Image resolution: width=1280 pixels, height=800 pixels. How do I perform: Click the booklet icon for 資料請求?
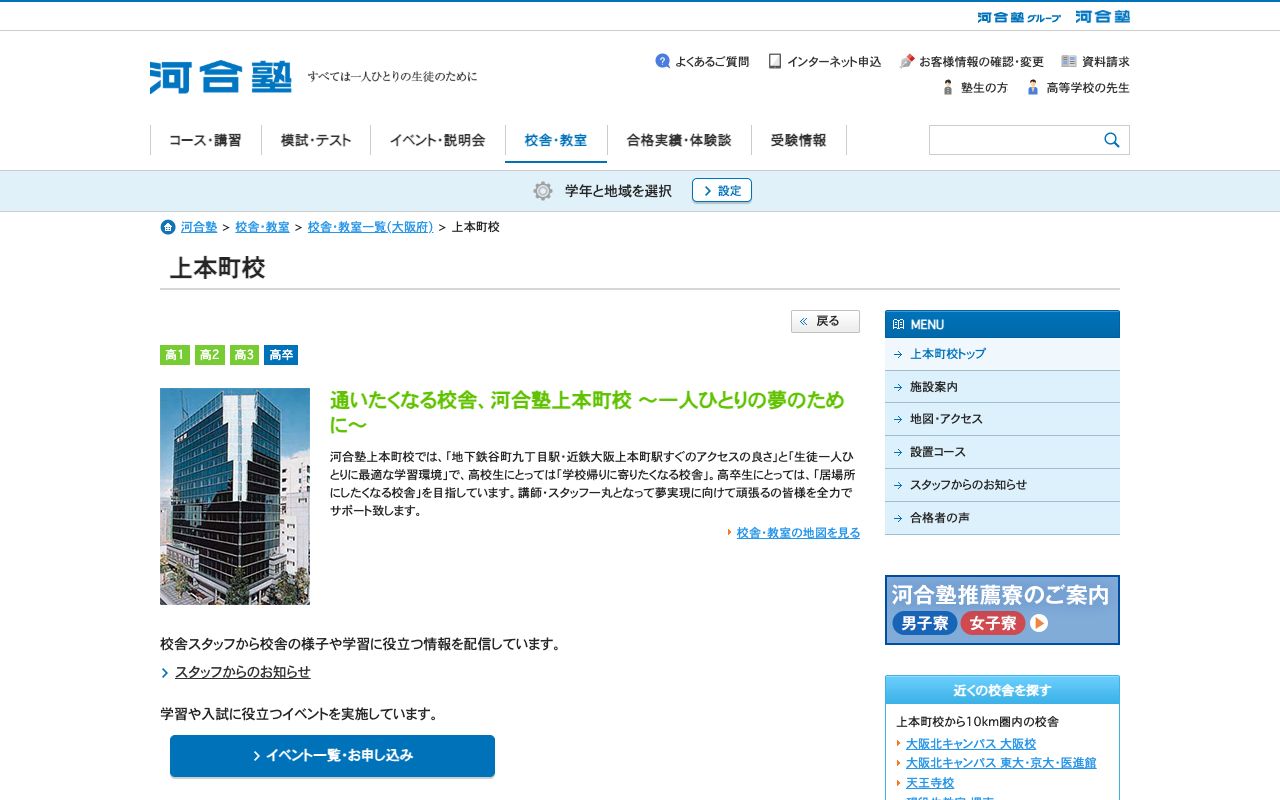1069,61
